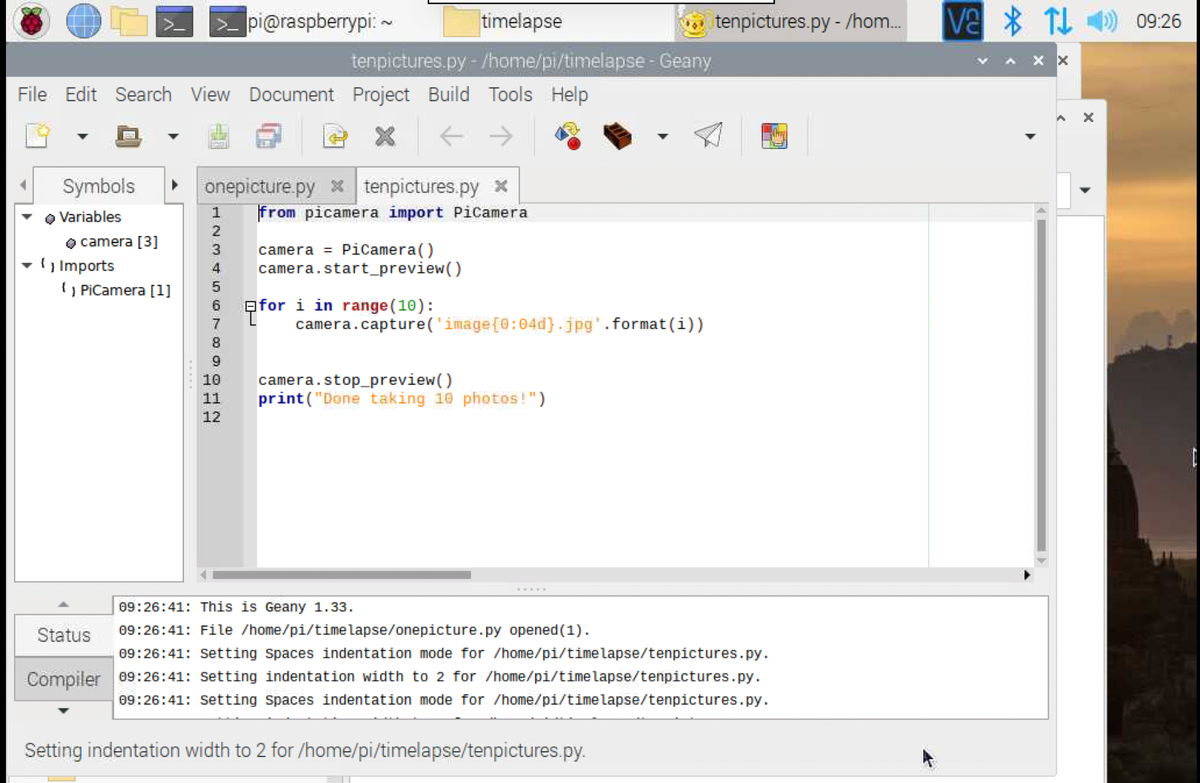Switch to the onepicture.py tab
1200x783 pixels.
tap(259, 187)
